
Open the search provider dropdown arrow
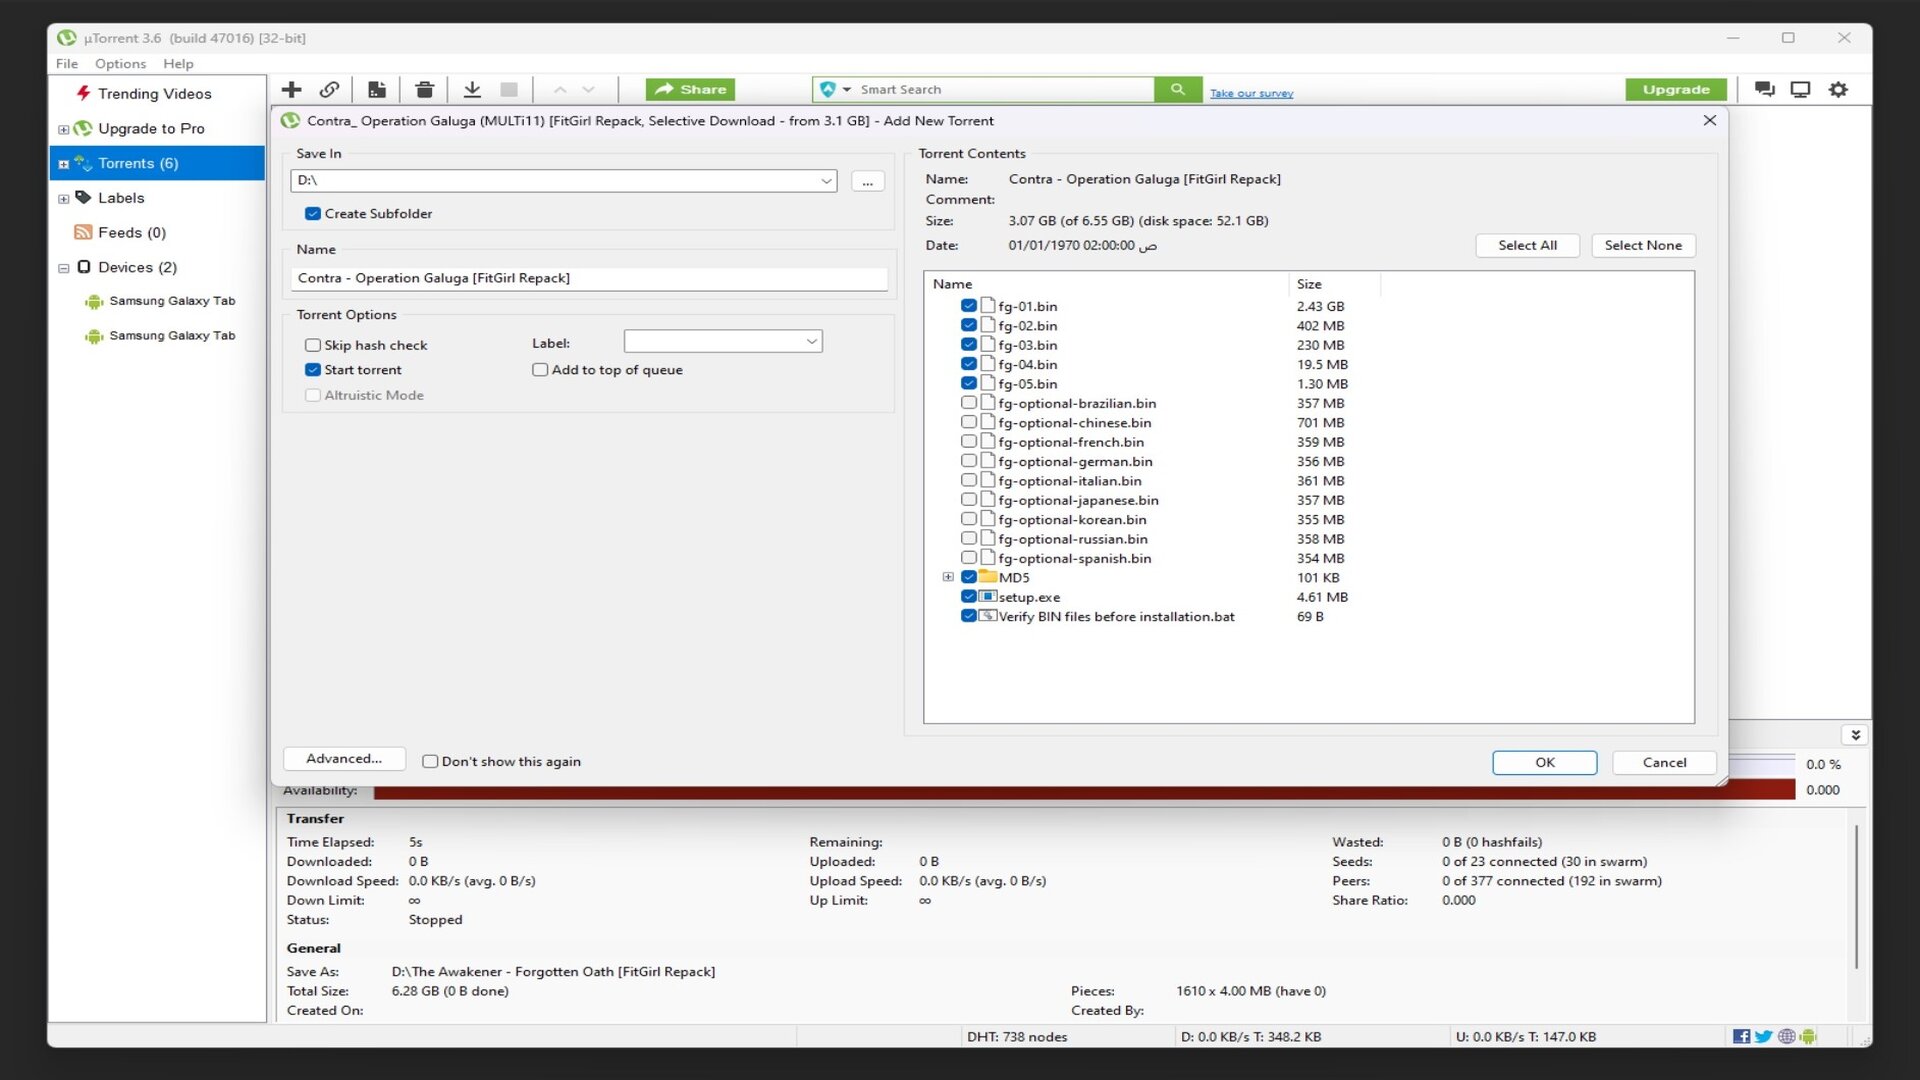pos(847,90)
